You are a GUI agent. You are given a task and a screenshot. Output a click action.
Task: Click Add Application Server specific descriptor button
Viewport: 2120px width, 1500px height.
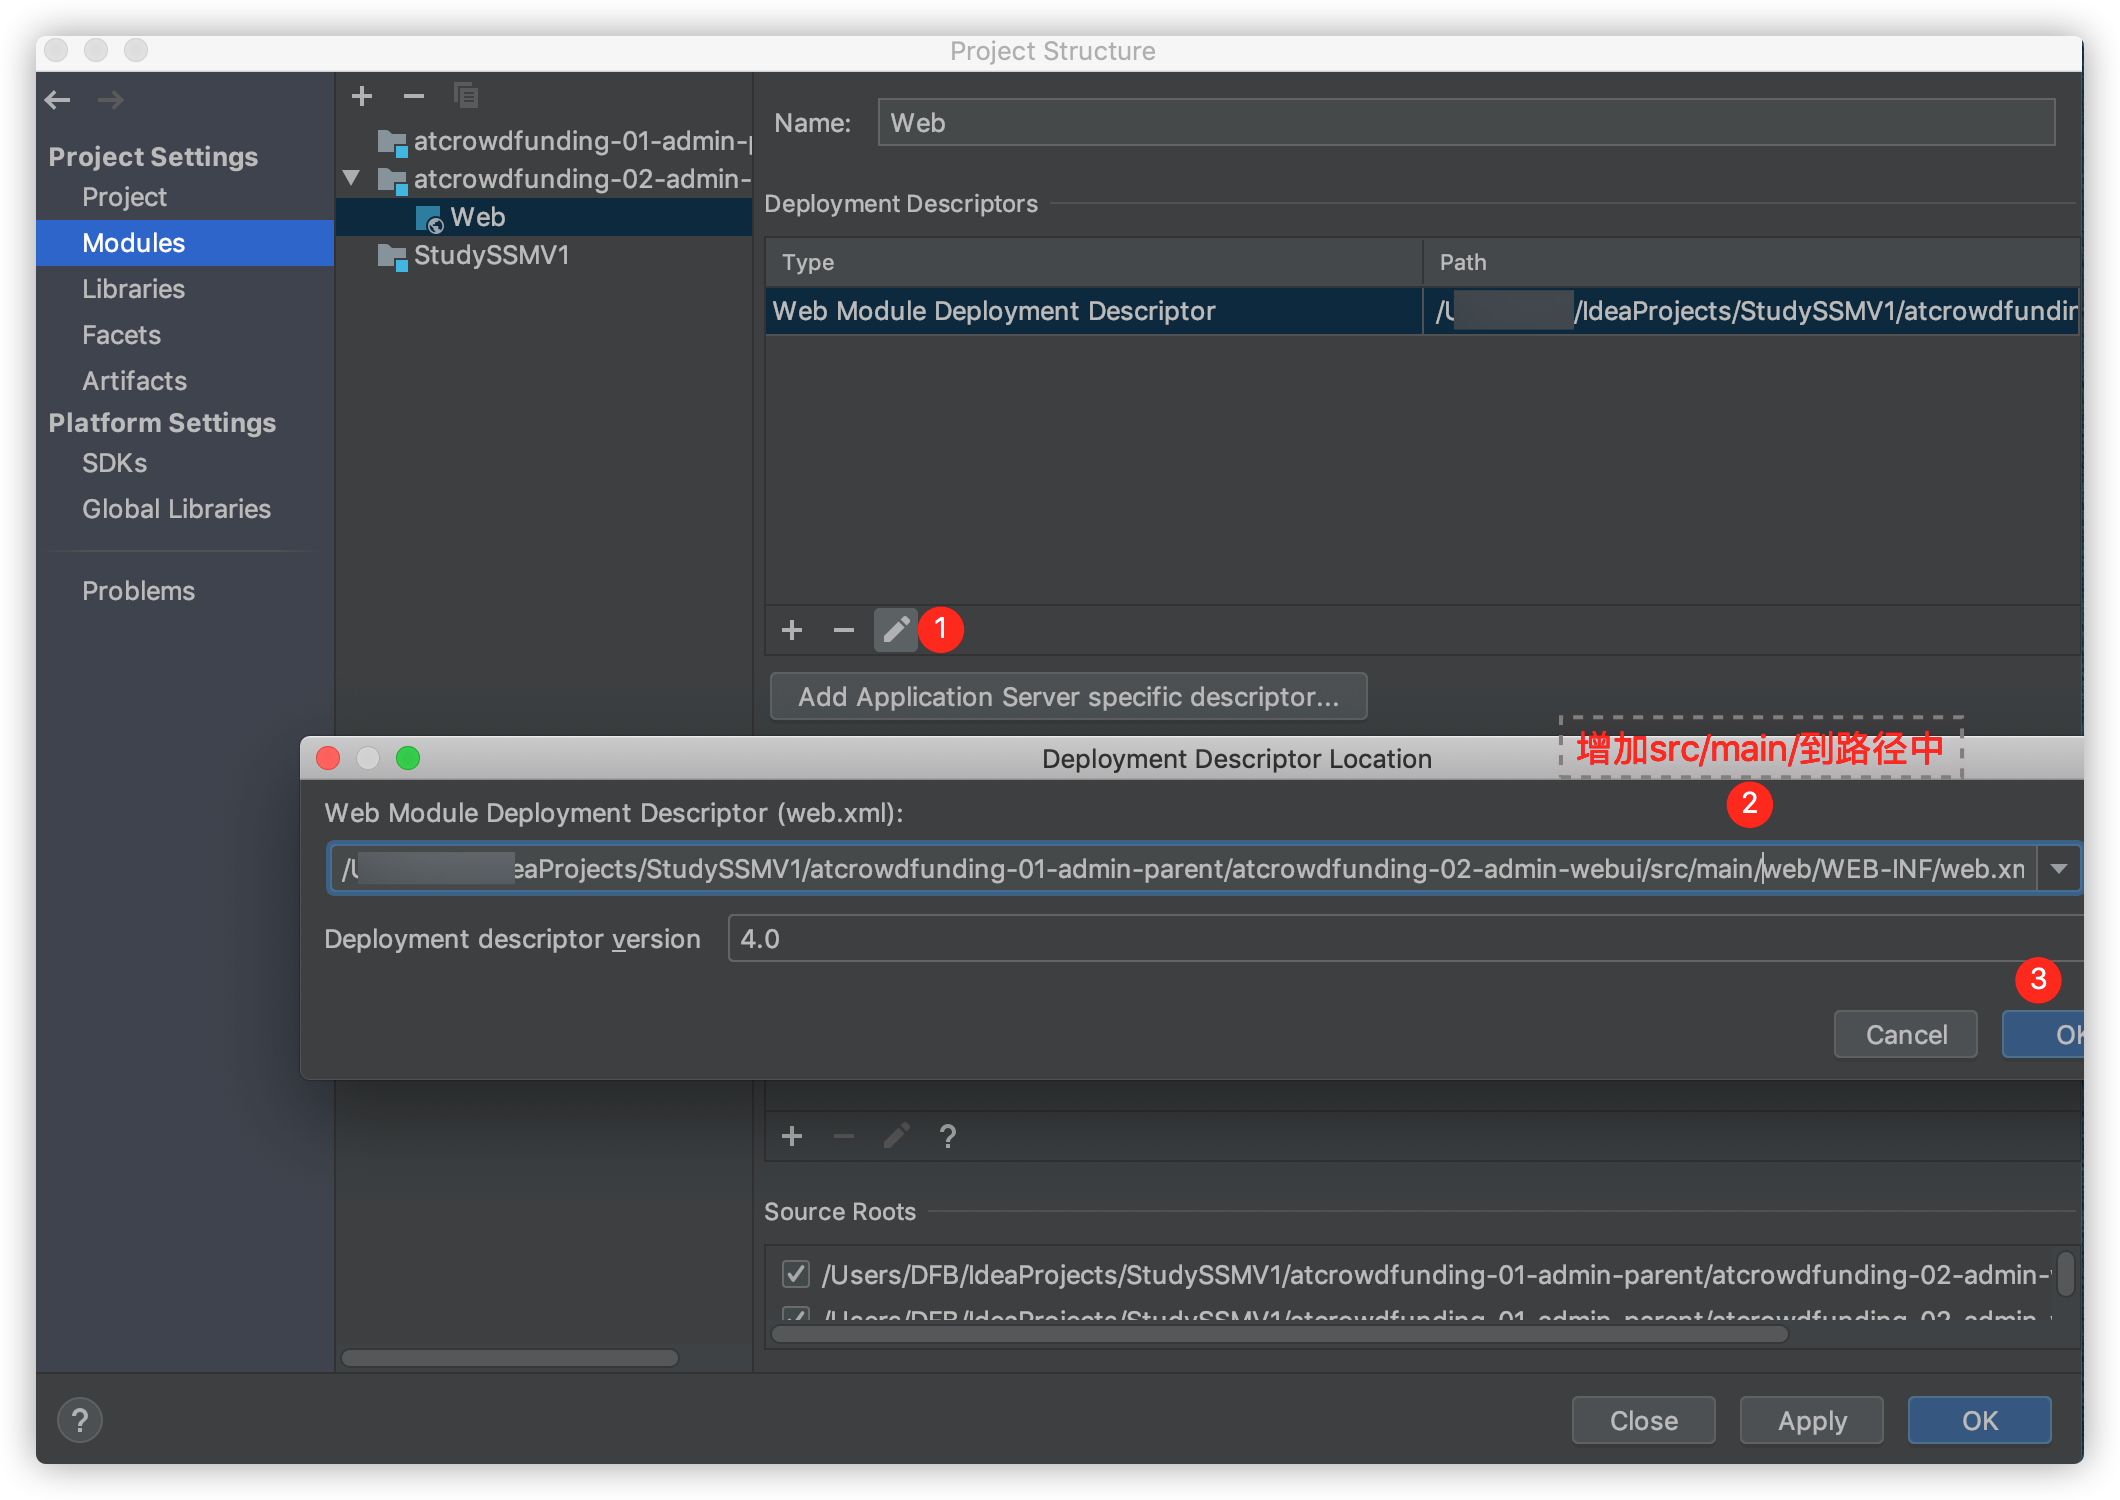(1068, 697)
